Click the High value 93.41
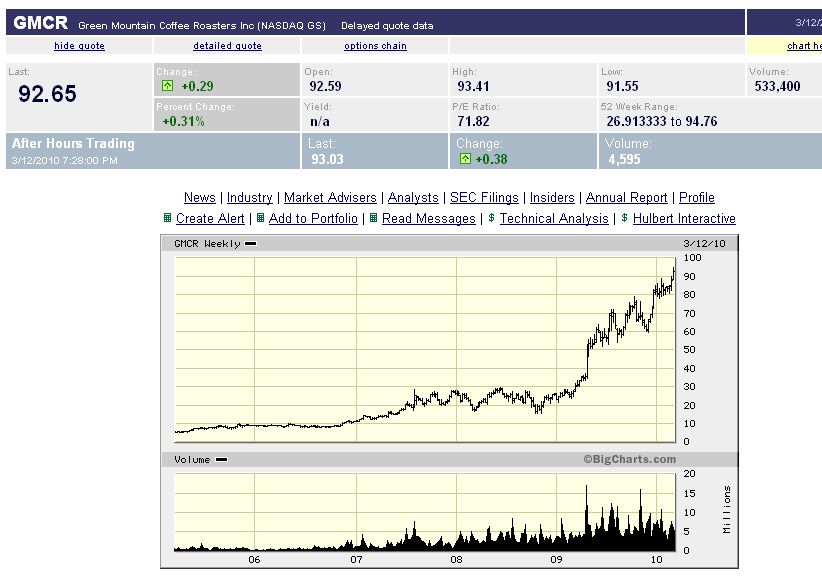This screenshot has height=582, width=822. coord(473,86)
